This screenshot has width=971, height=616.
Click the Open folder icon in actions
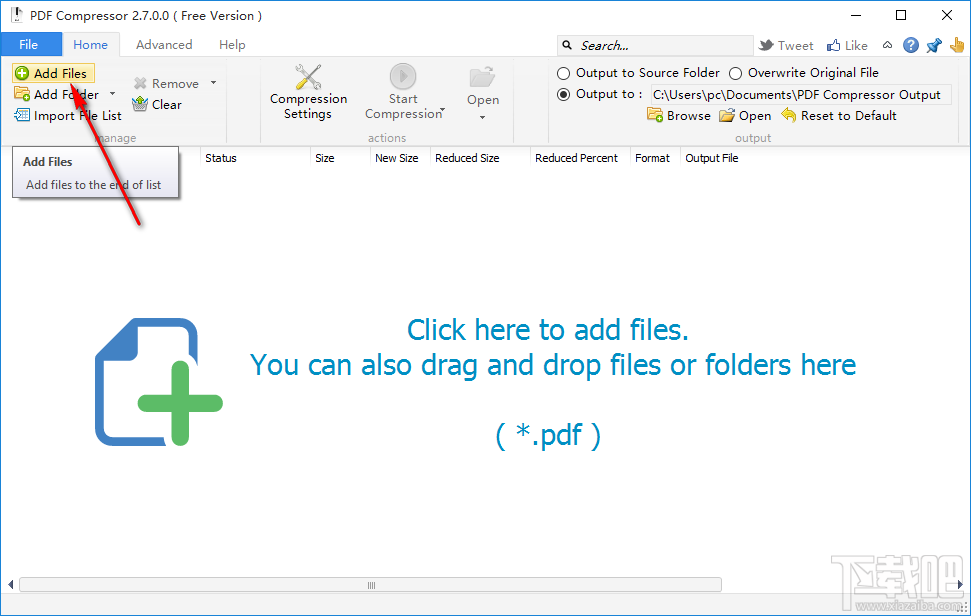coord(482,77)
